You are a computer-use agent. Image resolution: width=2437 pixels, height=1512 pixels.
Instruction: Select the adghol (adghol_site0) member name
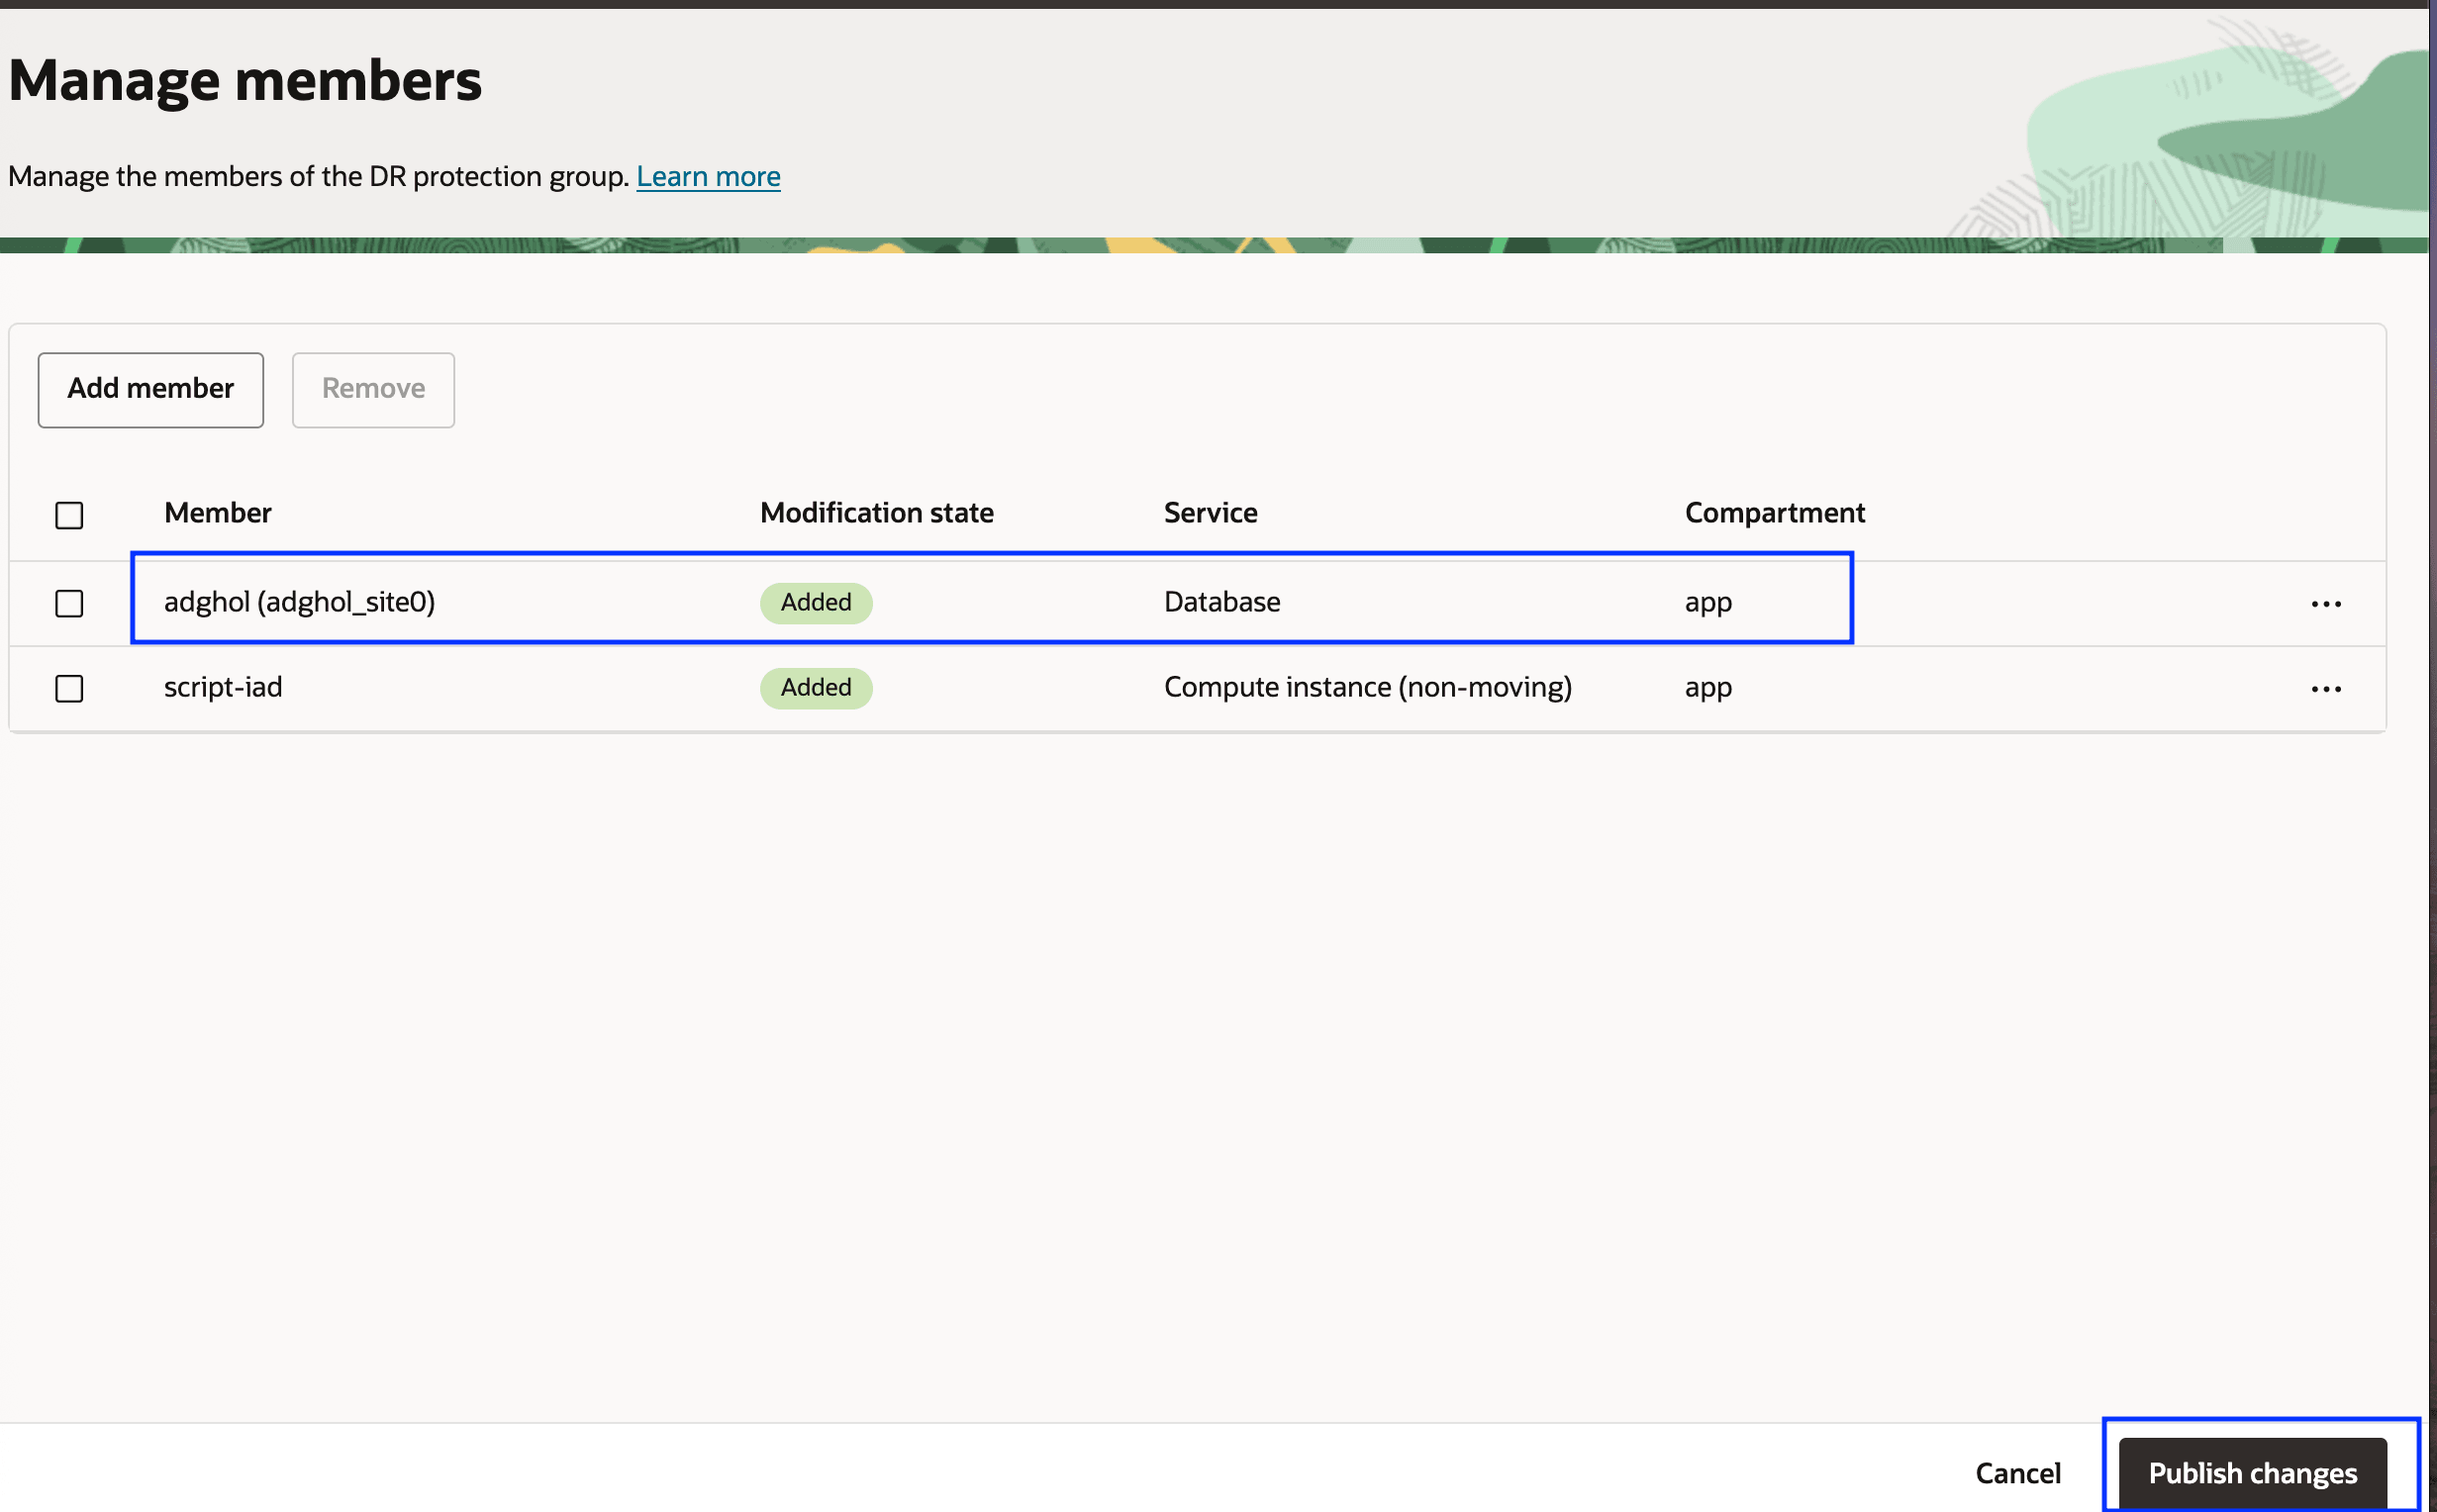pyautogui.click(x=299, y=602)
